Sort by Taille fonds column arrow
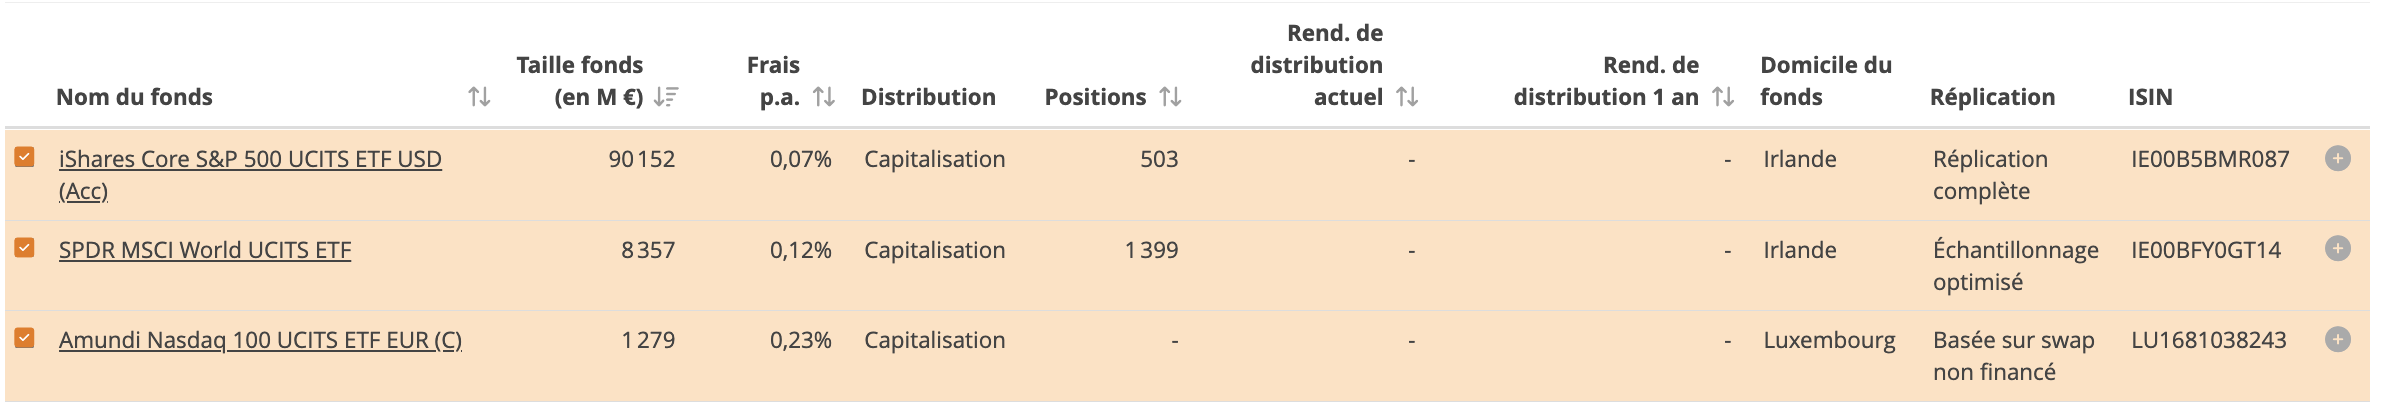2382x410 pixels. [x=666, y=97]
